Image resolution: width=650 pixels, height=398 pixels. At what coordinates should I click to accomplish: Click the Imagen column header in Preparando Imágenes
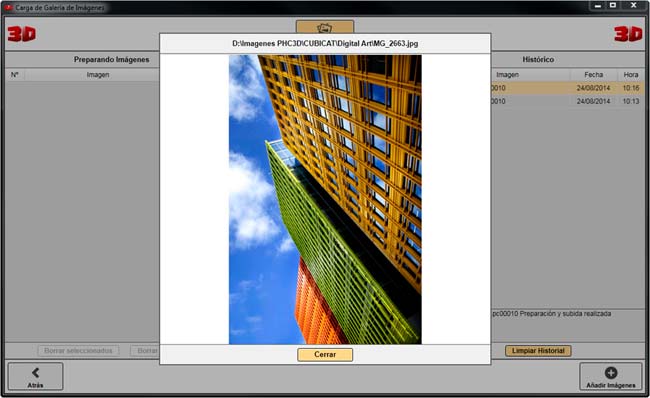pyautogui.click(x=98, y=75)
